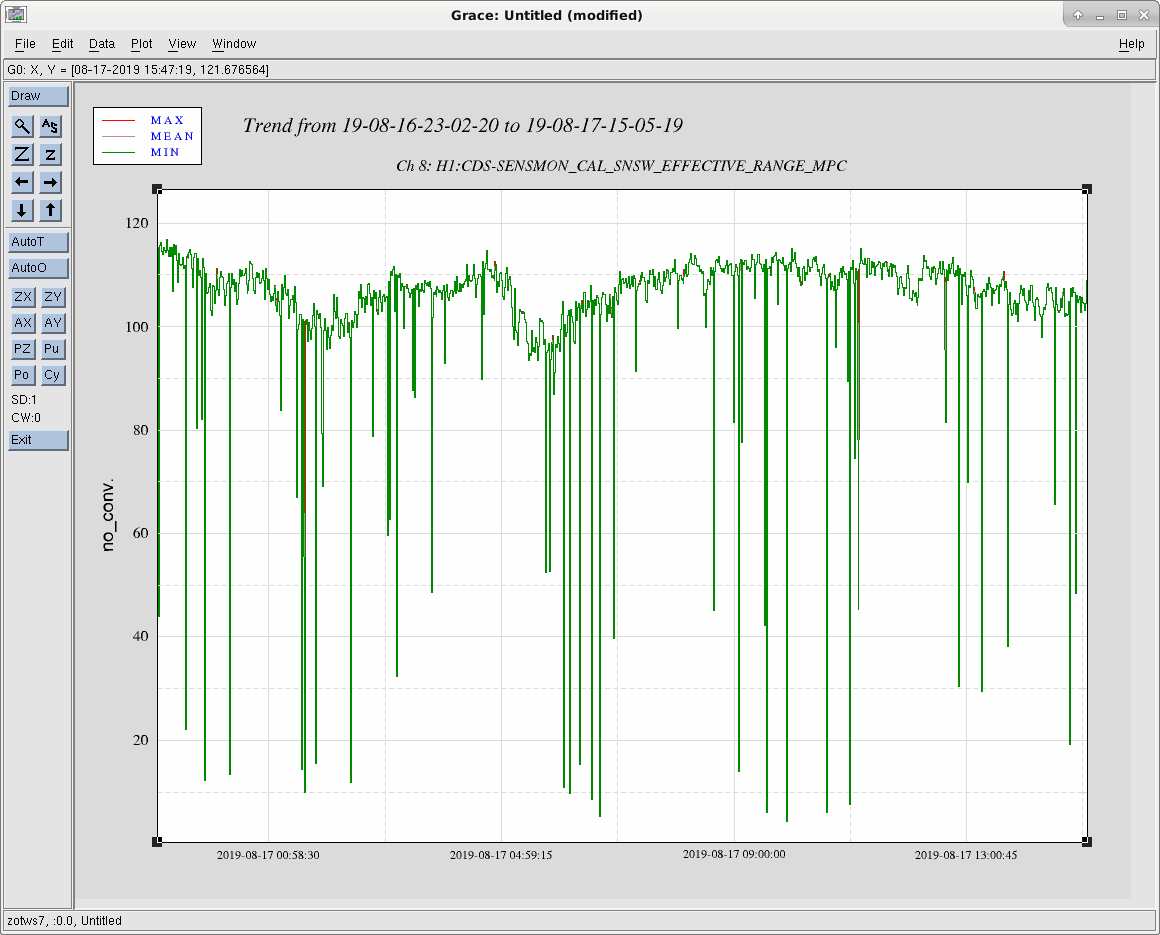Screen dimensions: 1160x935
Task: Click the top-right graph frame handle
Action: pos(1087,189)
